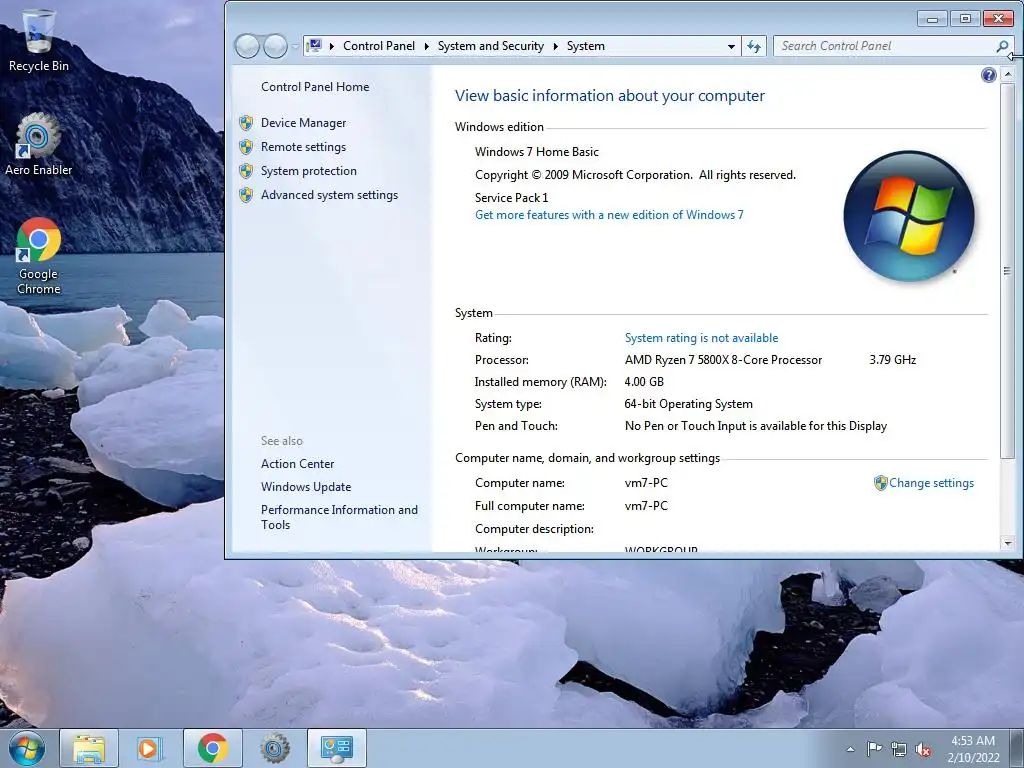This screenshot has height=768, width=1024.
Task: Open the Action Center flag tray icon
Action: coord(874,748)
